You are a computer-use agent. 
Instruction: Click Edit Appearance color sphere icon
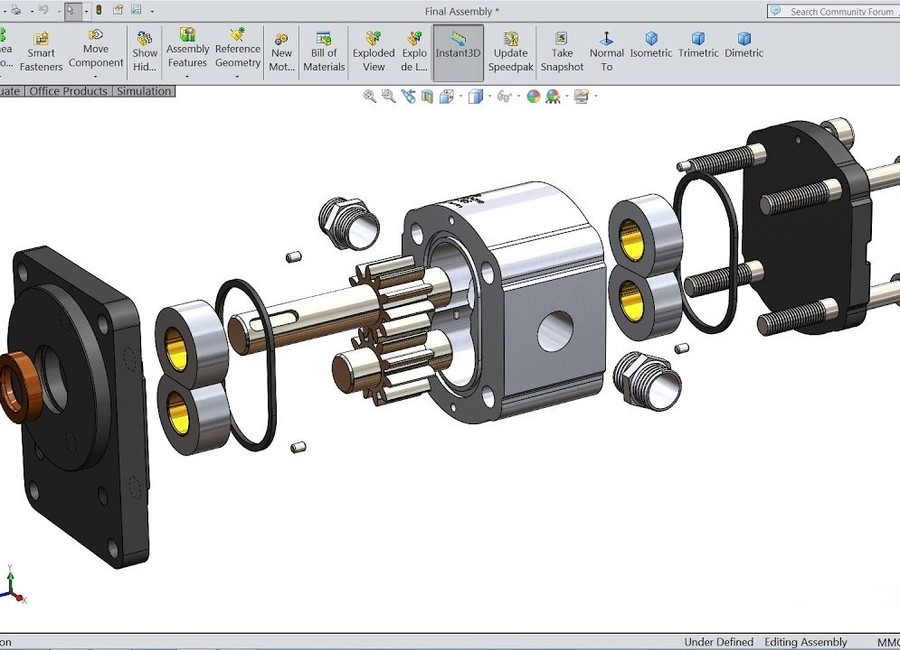click(533, 96)
